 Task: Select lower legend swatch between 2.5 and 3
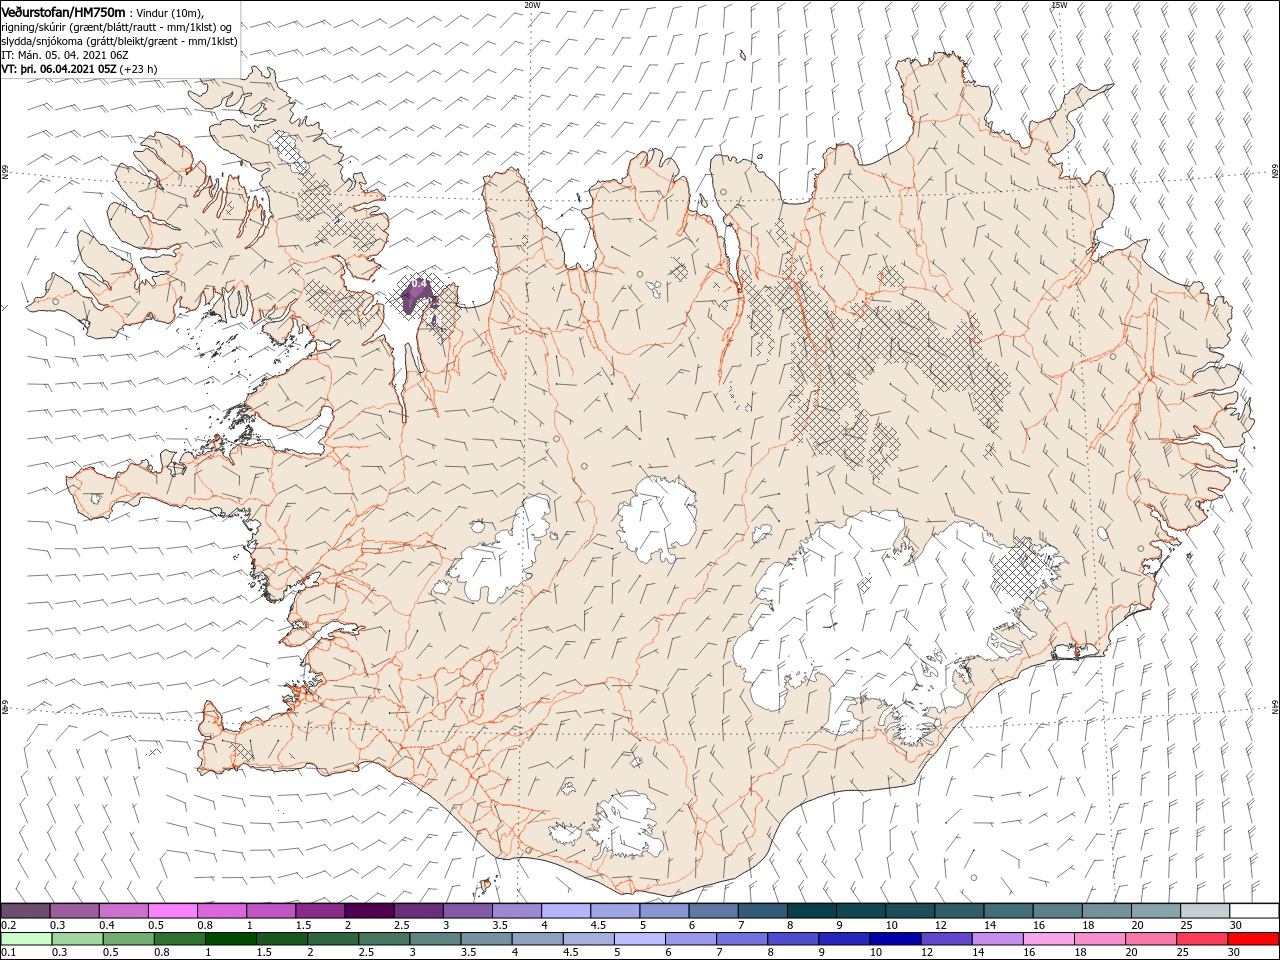(384, 939)
